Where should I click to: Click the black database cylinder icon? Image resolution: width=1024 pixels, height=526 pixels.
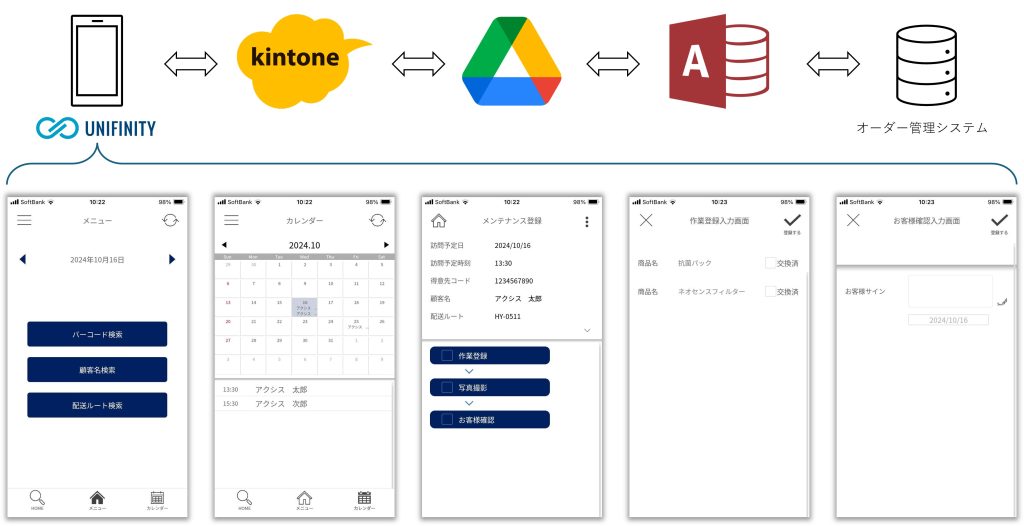pyautogui.click(x=926, y=65)
